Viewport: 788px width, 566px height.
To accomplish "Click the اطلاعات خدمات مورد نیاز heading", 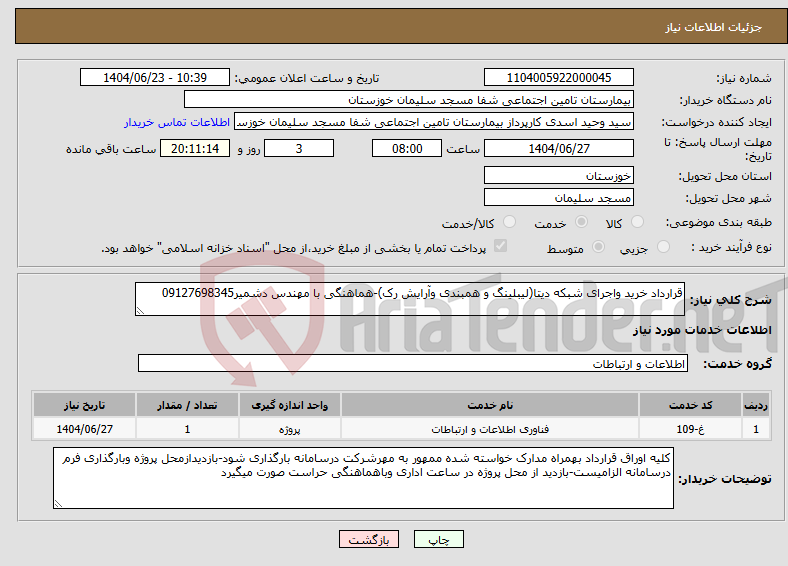I will point(702,330).
